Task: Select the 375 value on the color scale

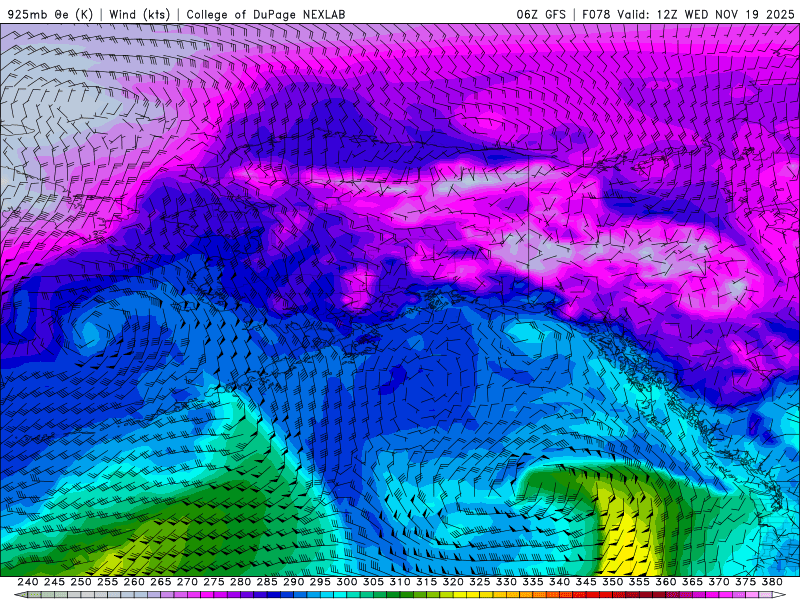Action: pyautogui.click(x=745, y=582)
